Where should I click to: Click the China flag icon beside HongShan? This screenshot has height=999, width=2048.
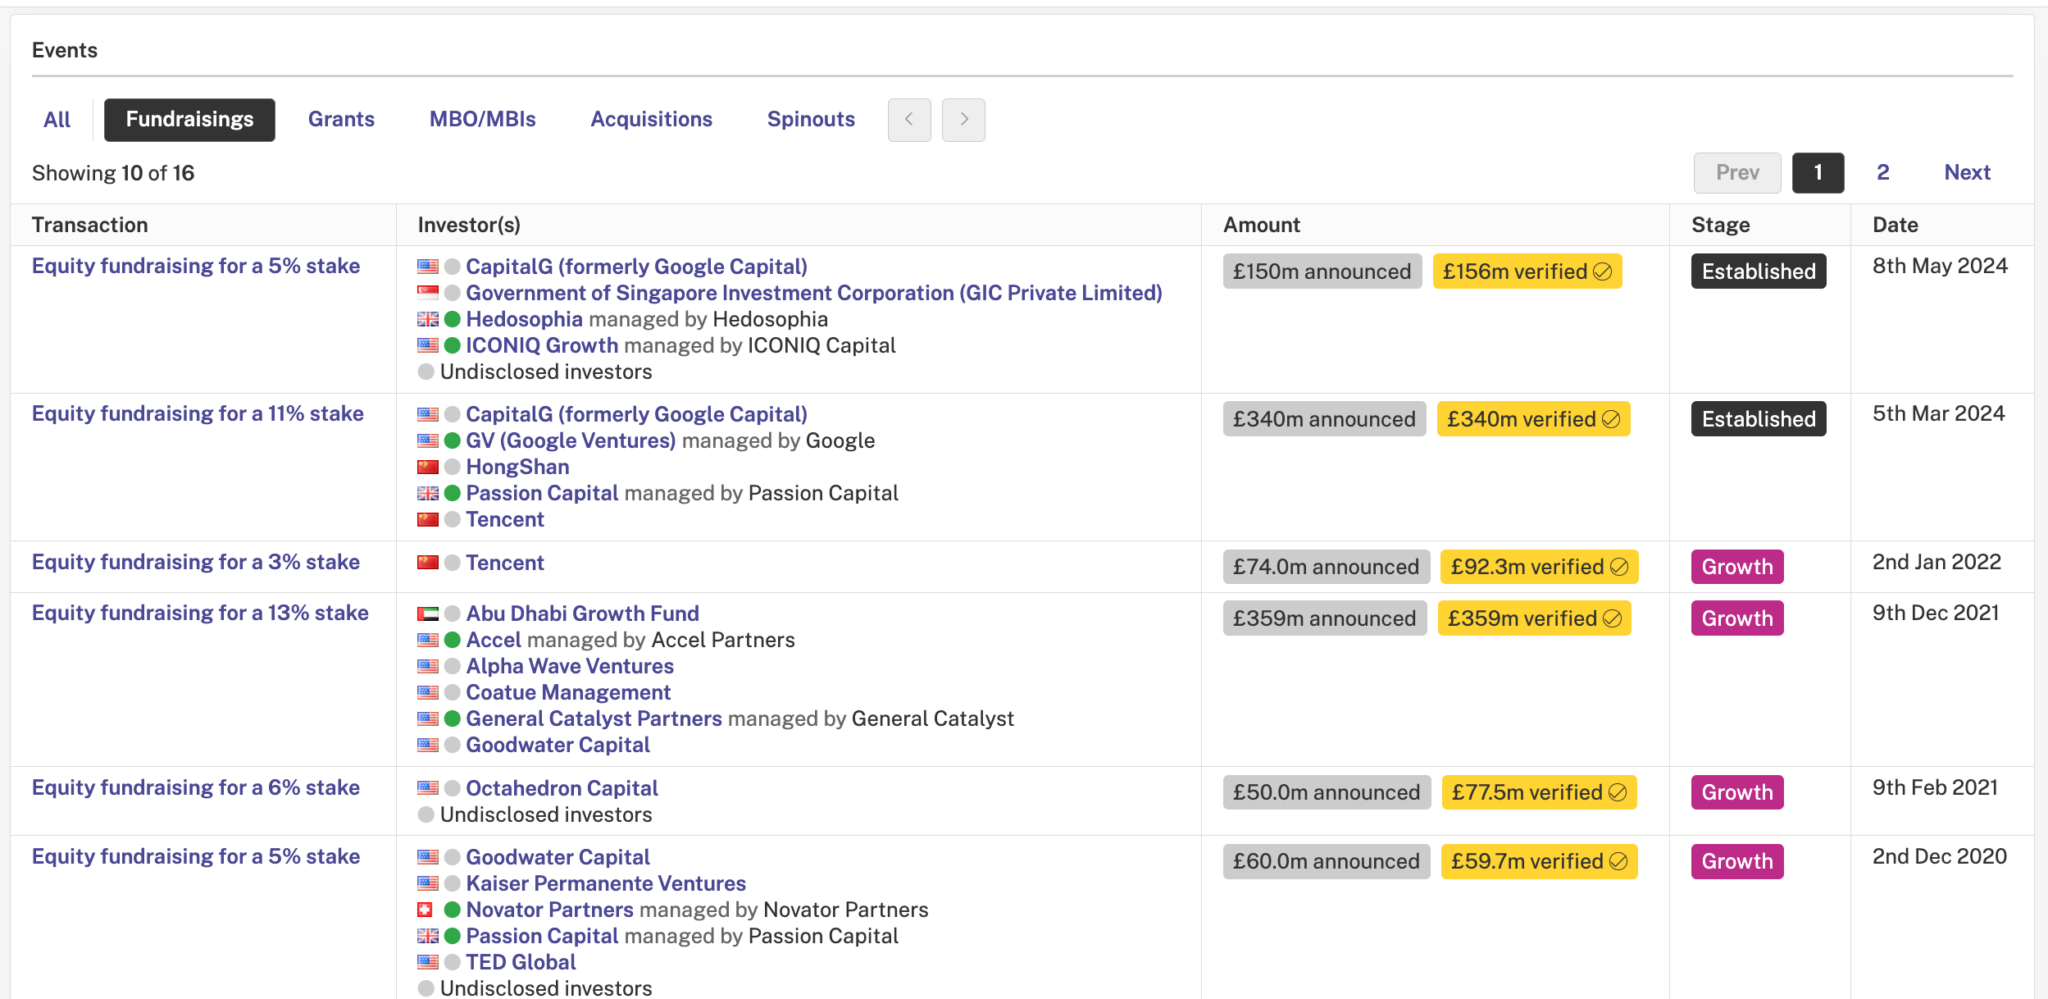428,467
